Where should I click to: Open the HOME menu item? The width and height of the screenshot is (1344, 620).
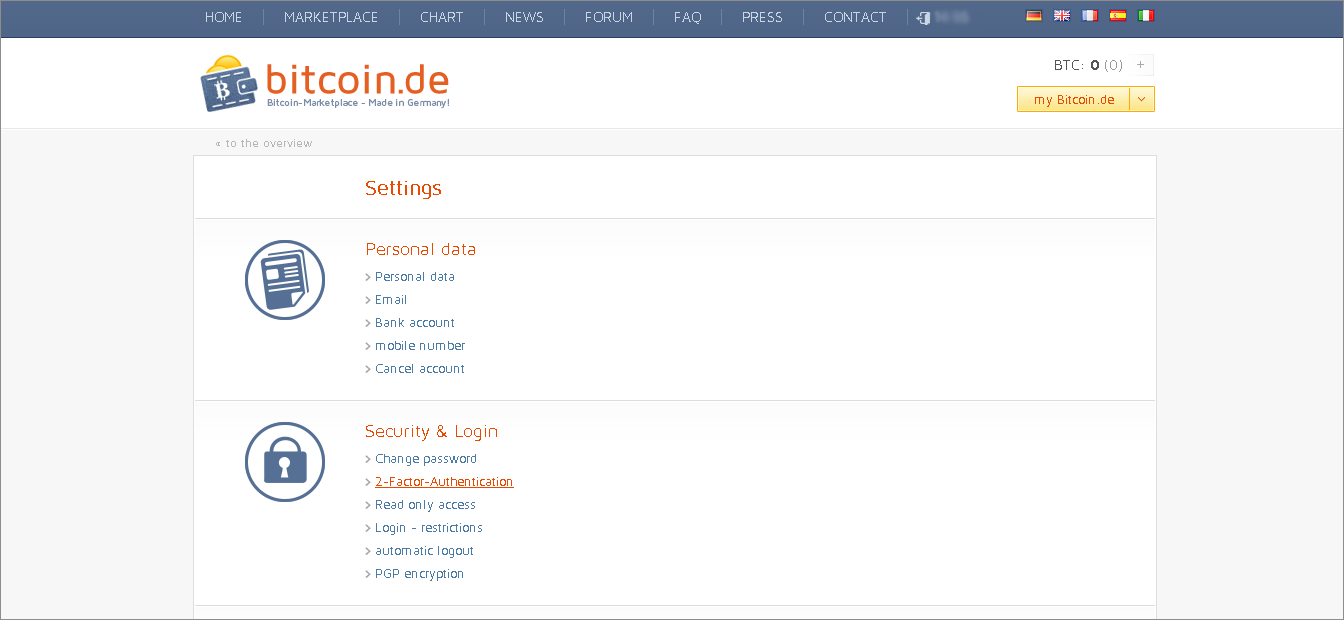pyautogui.click(x=224, y=17)
